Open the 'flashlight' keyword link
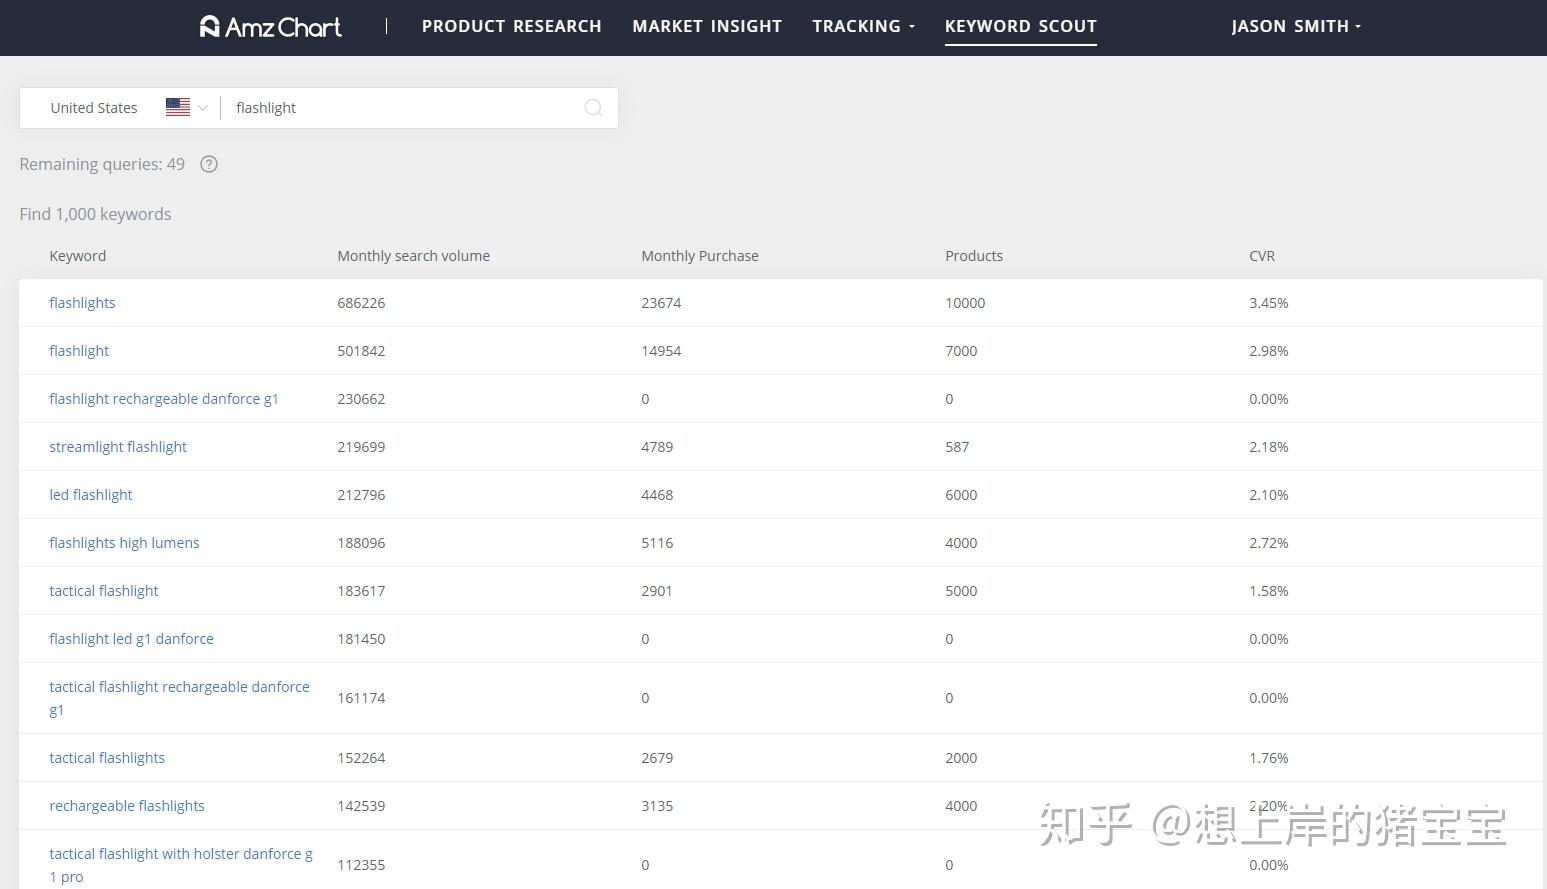This screenshot has height=889, width=1547. pyautogui.click(x=79, y=351)
